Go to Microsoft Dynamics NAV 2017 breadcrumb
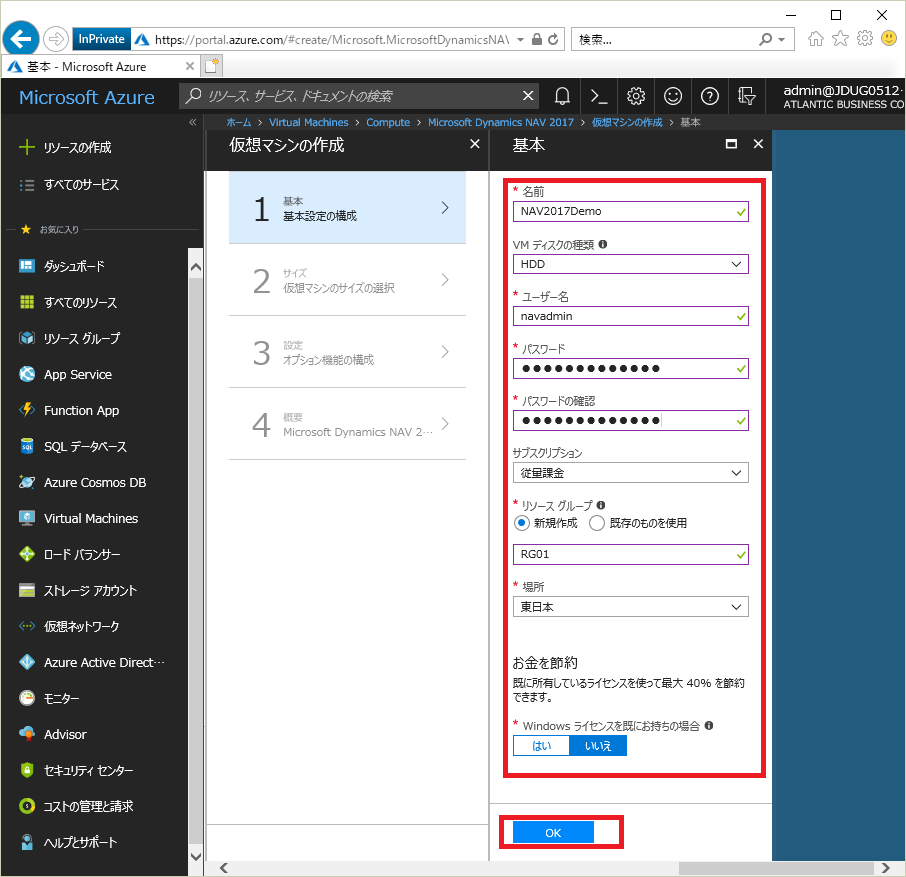 tap(500, 122)
